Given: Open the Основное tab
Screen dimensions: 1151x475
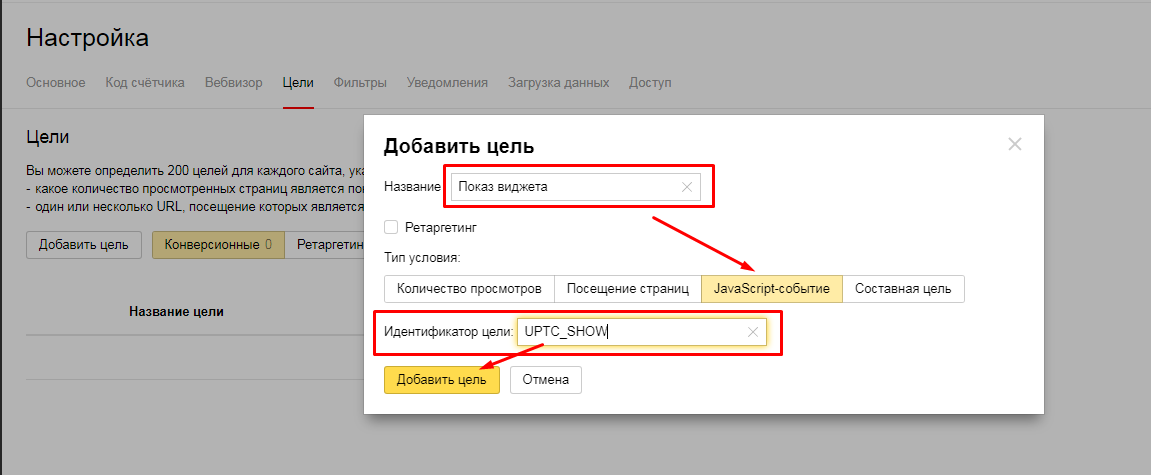Looking at the screenshot, I should pyautogui.click(x=56, y=83).
